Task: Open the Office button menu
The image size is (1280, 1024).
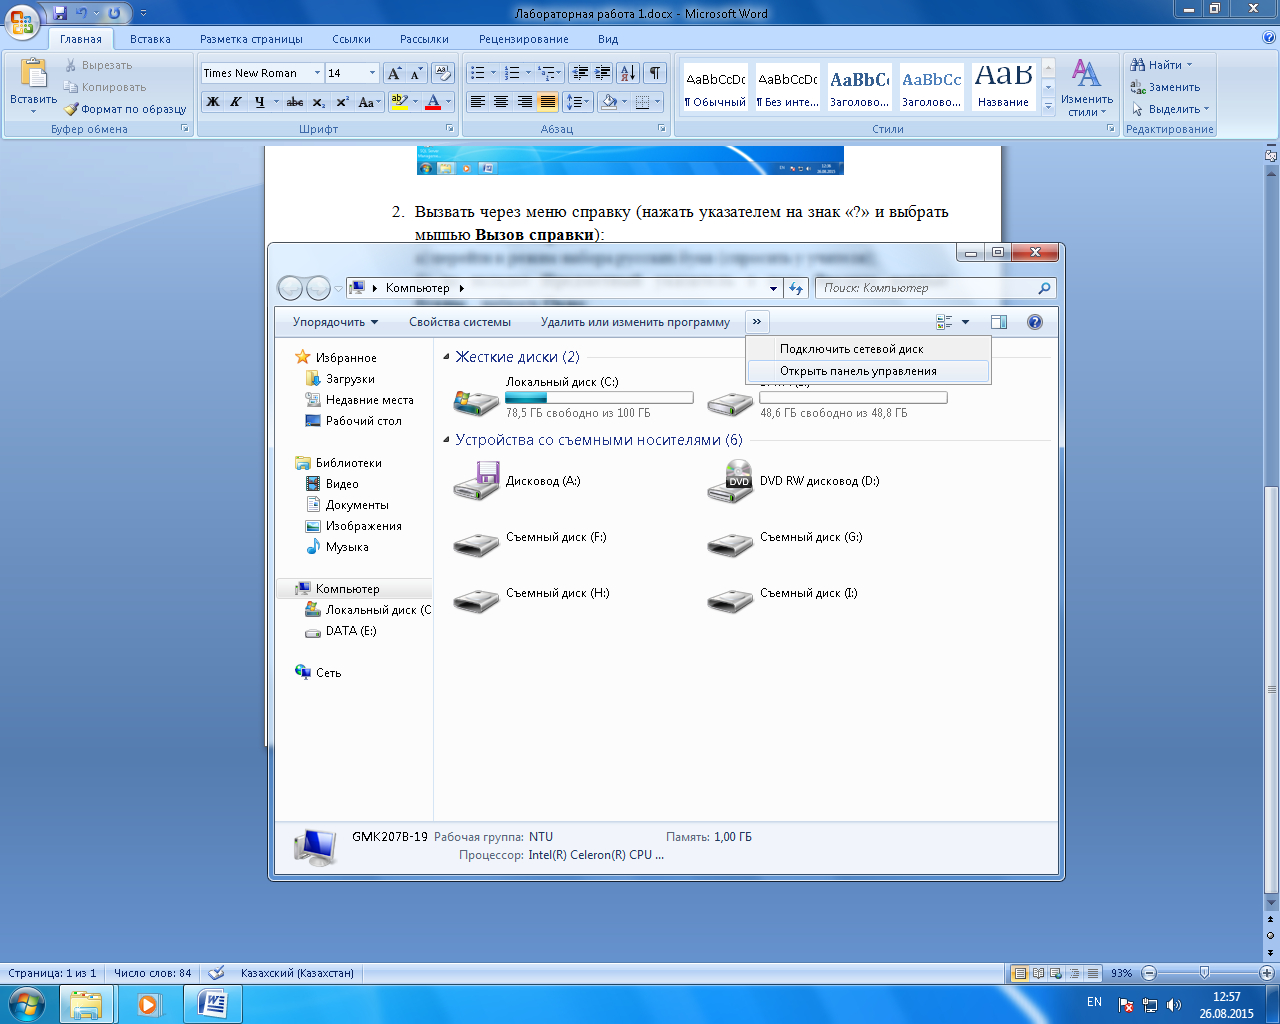Action: (22, 20)
